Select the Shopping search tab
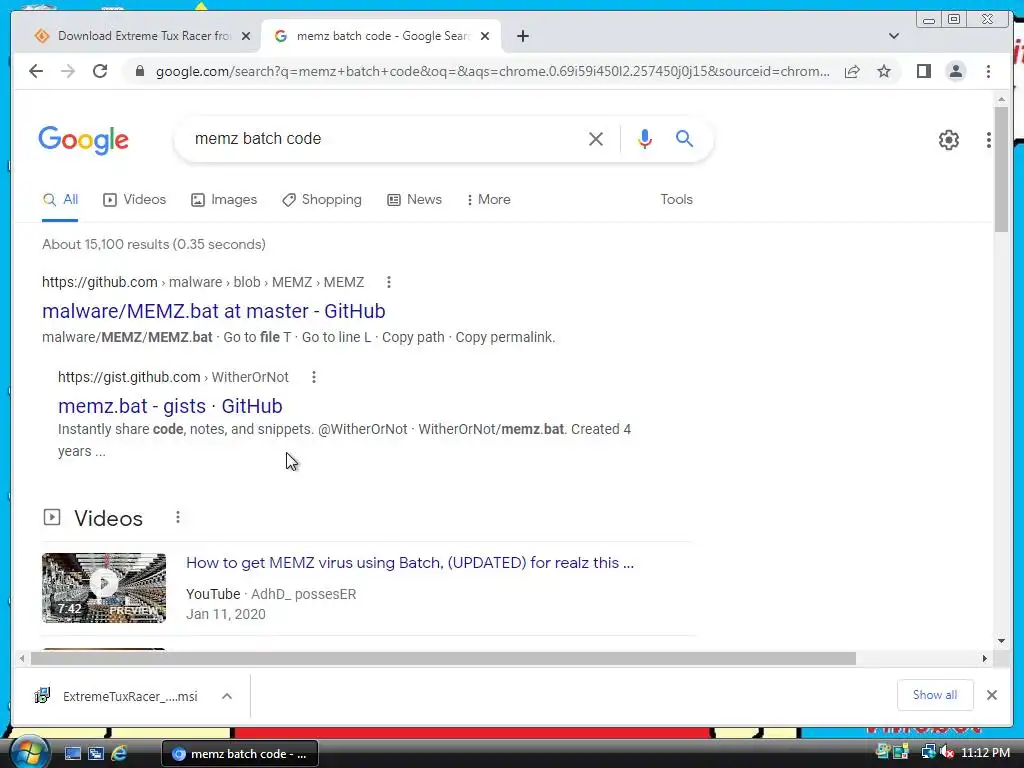 click(x=322, y=199)
